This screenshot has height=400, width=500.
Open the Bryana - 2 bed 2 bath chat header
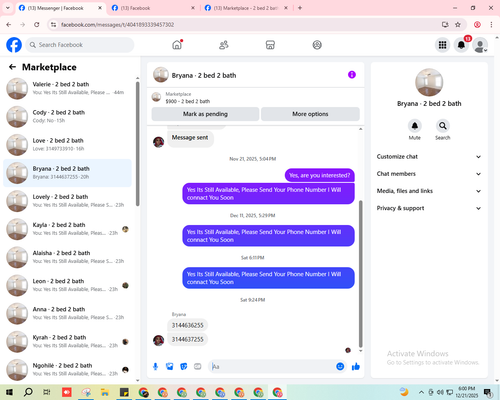click(x=204, y=75)
